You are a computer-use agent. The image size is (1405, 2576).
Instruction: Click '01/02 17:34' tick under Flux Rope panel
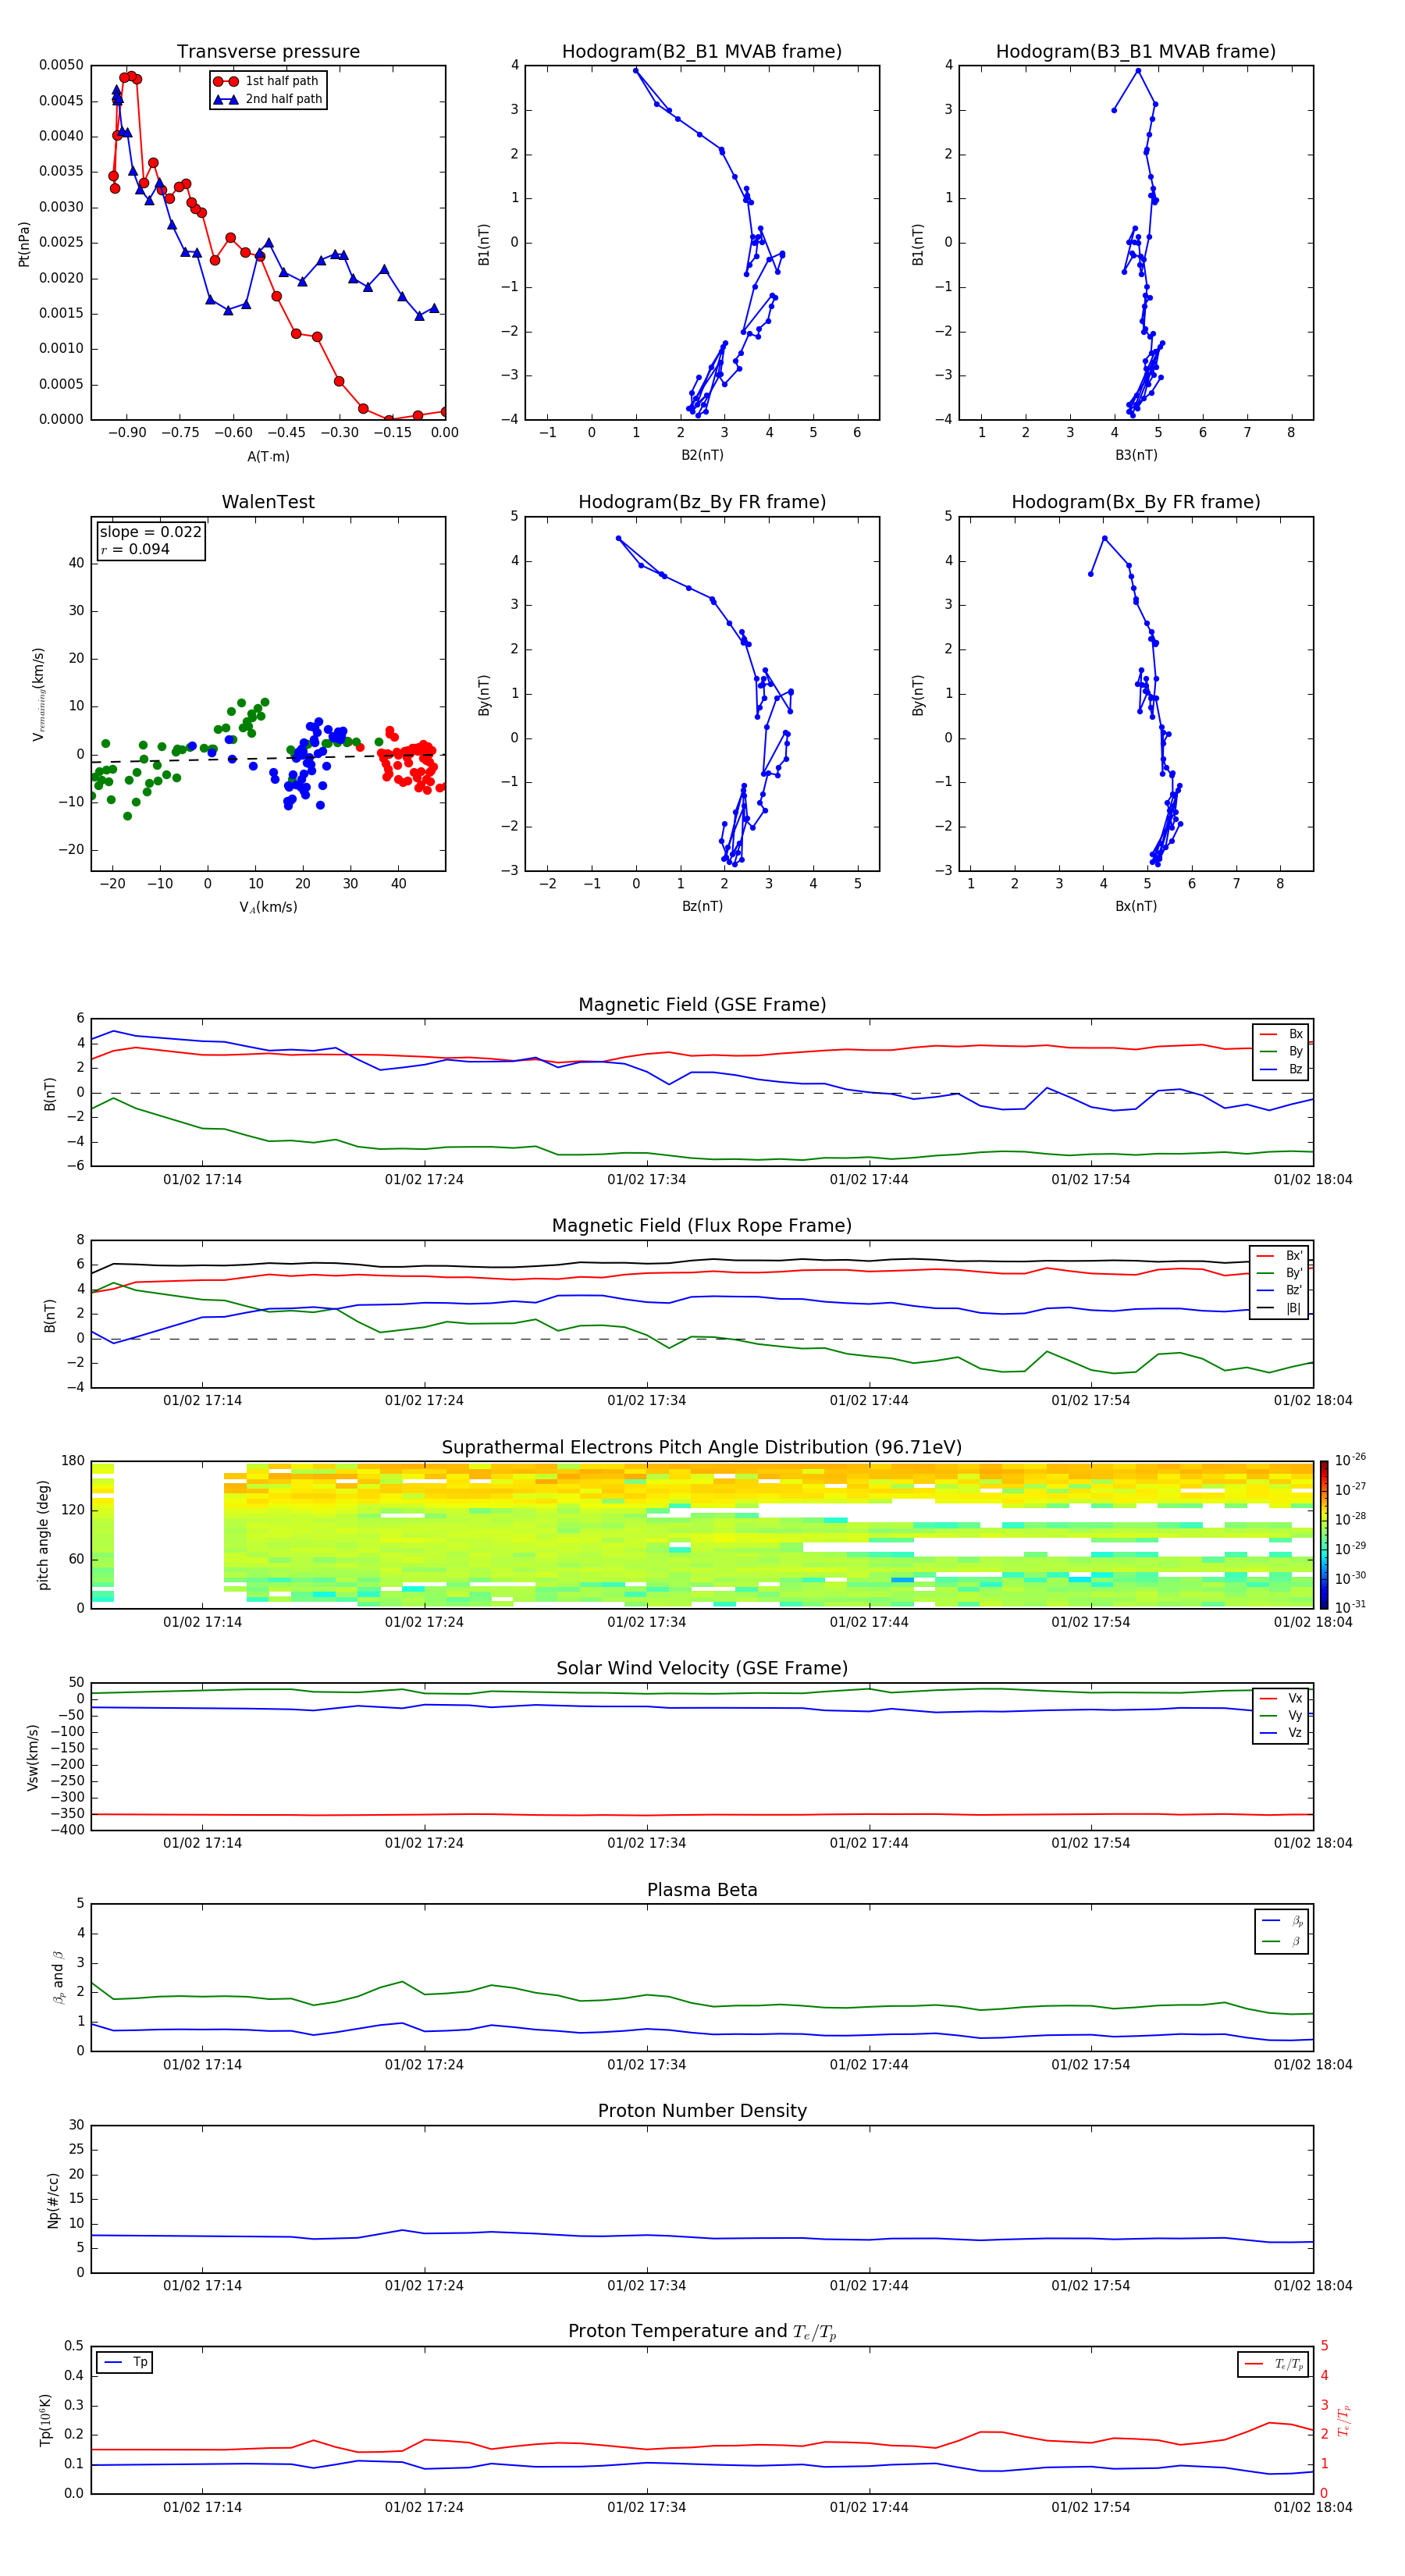click(x=647, y=1401)
